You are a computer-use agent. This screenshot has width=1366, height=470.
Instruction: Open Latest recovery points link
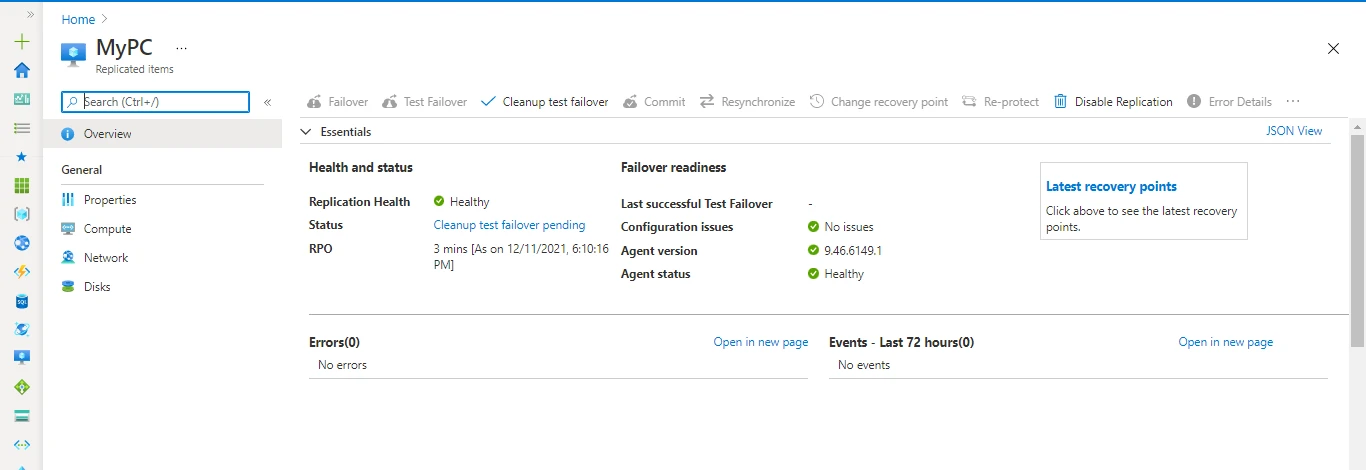point(1111,186)
